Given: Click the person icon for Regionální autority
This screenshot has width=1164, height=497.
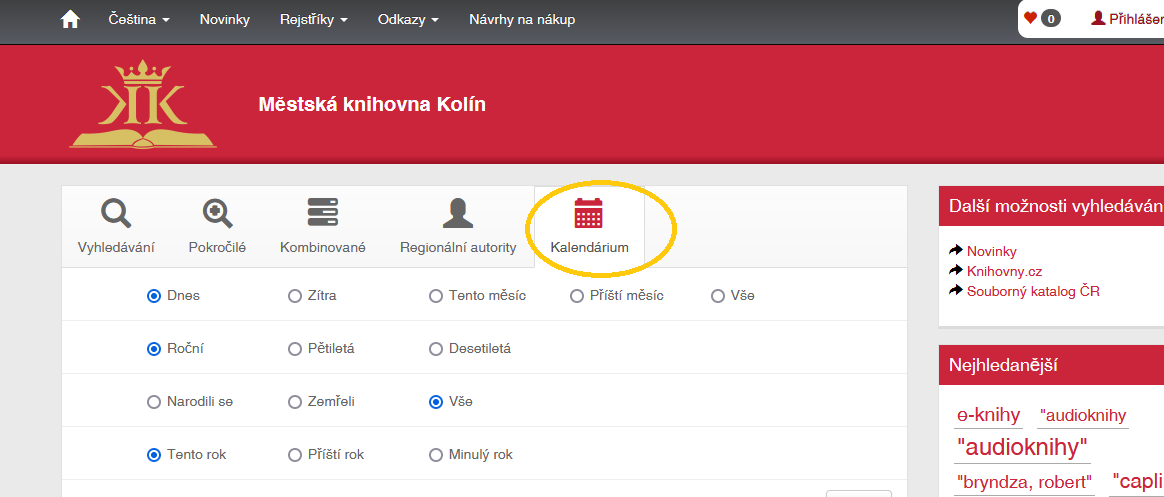Looking at the screenshot, I should (458, 213).
